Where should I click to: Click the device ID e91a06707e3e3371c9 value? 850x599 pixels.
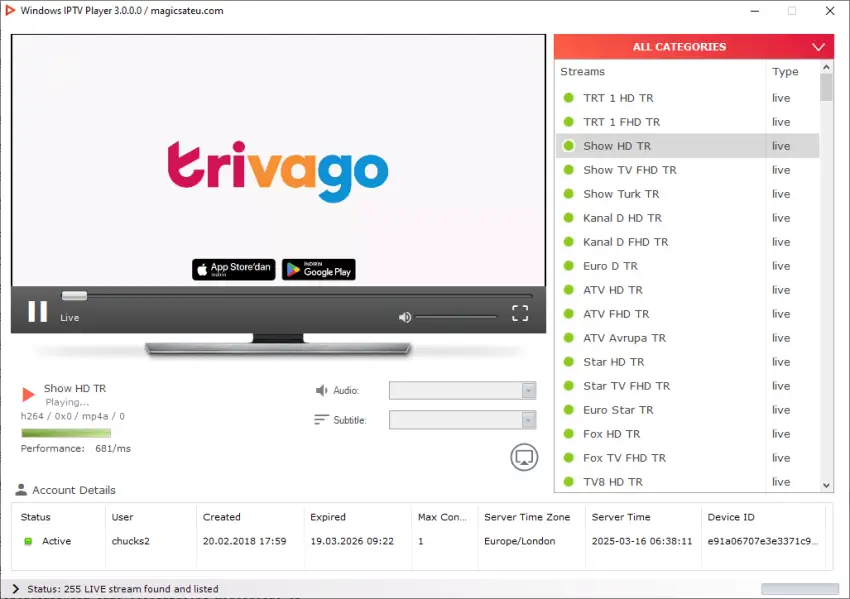point(763,541)
